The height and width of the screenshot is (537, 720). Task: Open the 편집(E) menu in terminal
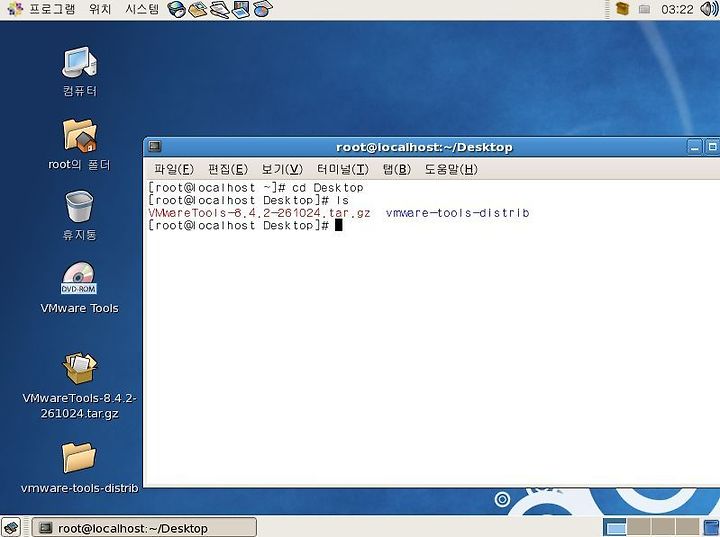pos(228,170)
